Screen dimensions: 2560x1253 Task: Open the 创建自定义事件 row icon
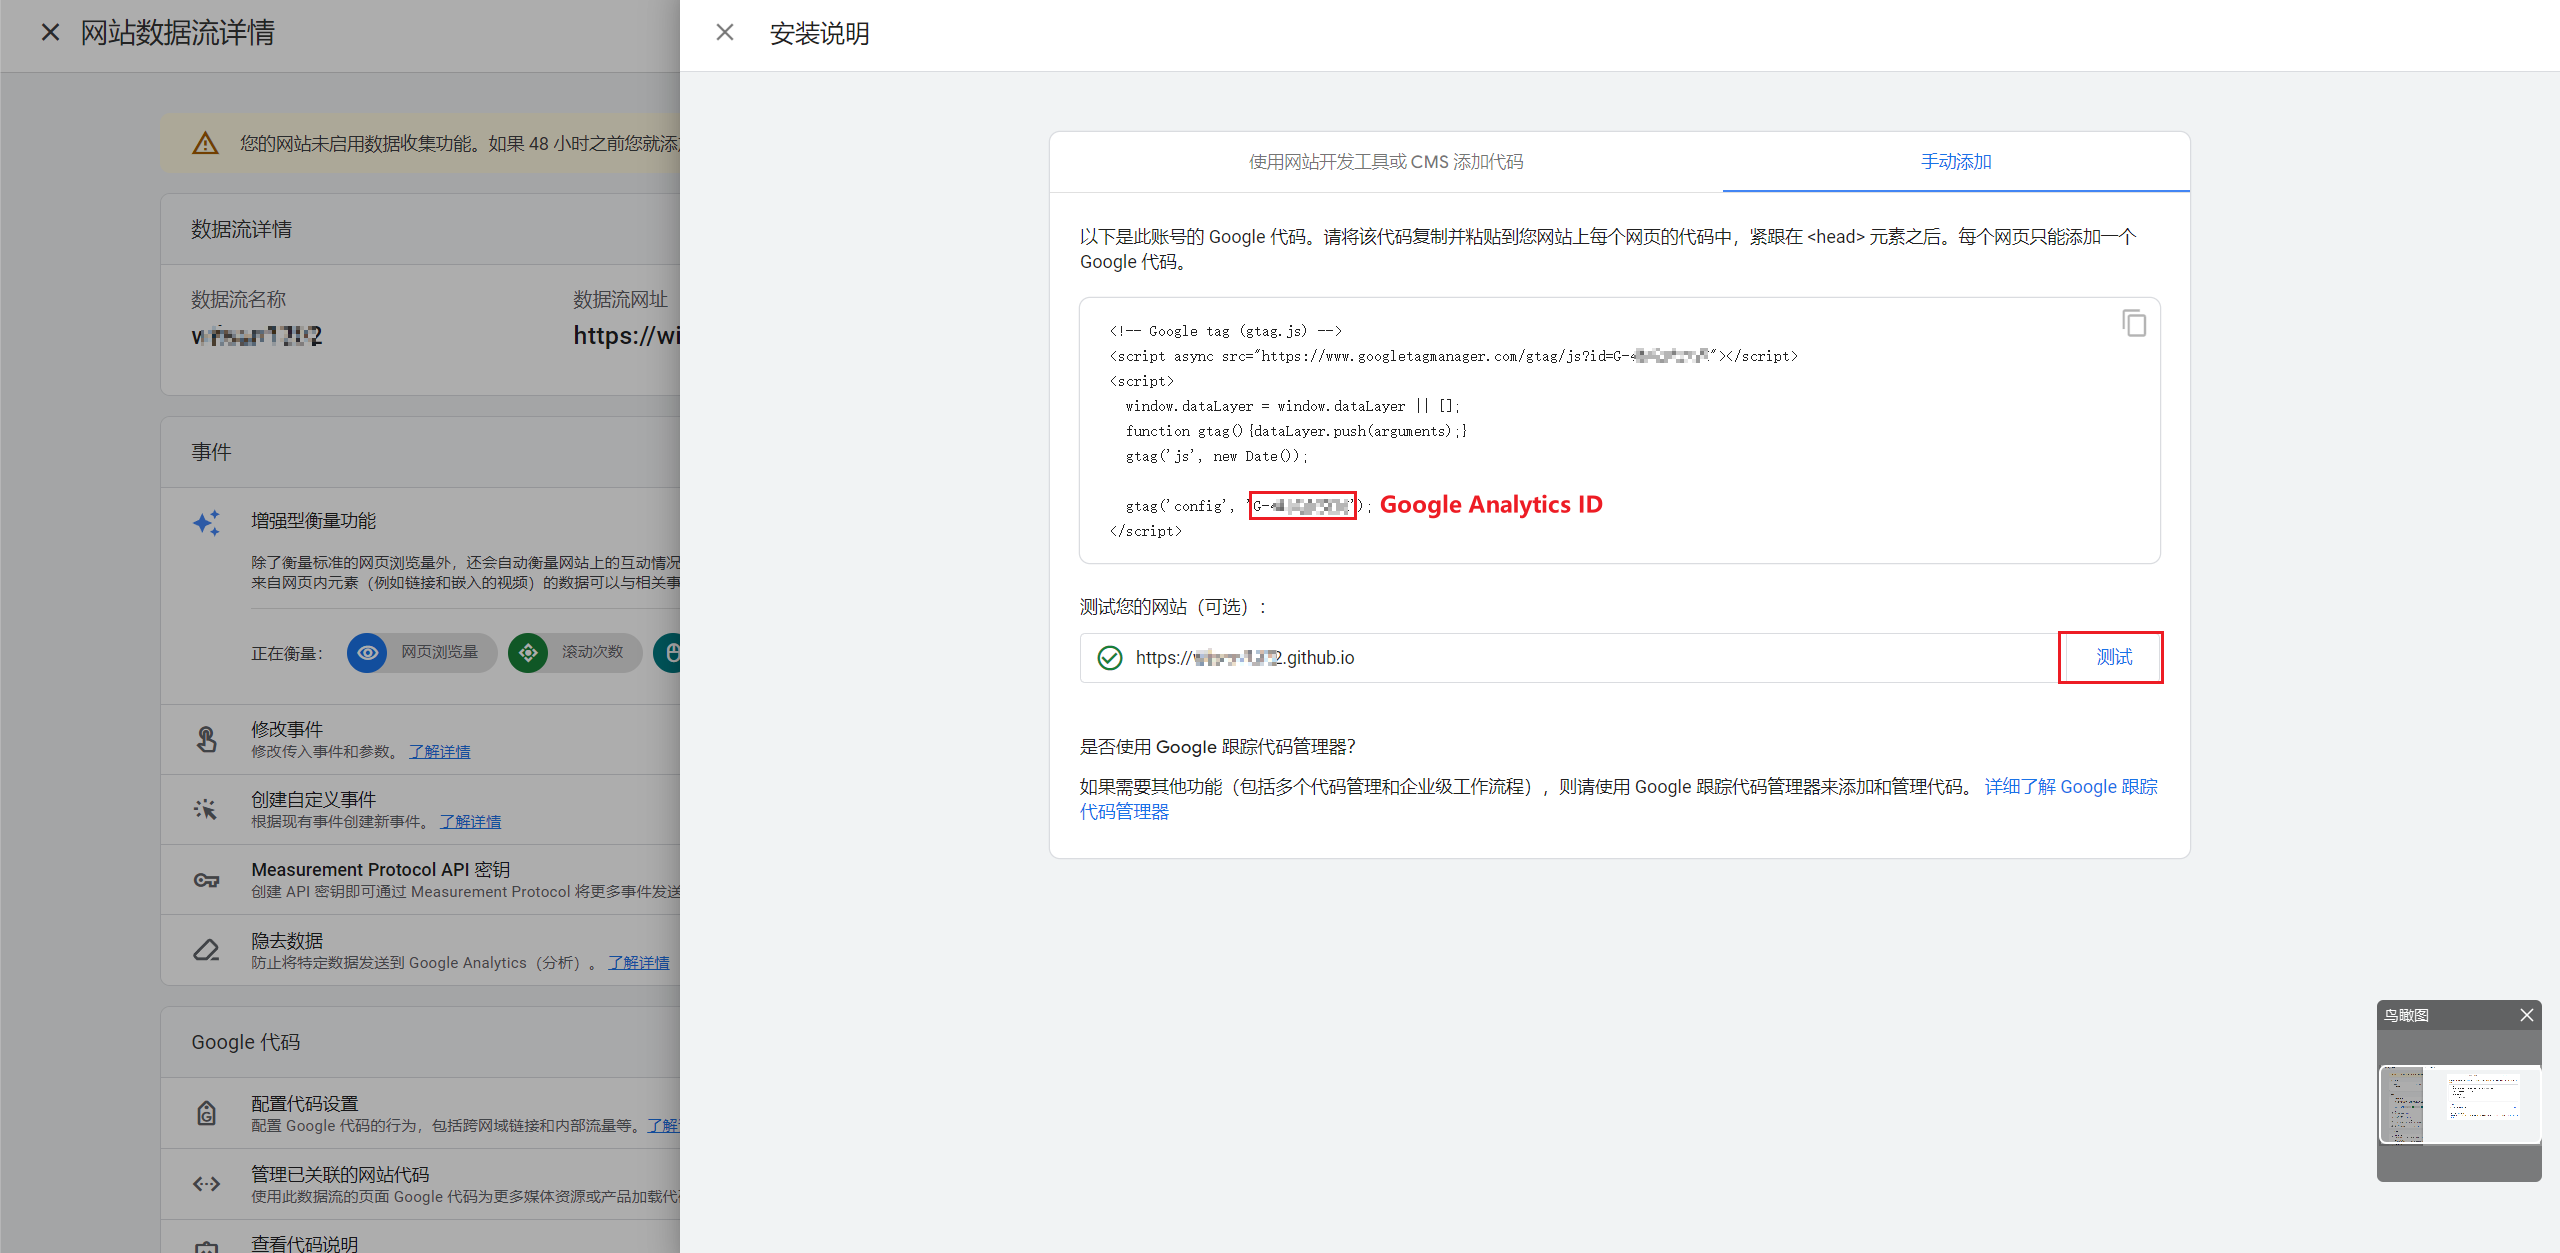(x=206, y=809)
